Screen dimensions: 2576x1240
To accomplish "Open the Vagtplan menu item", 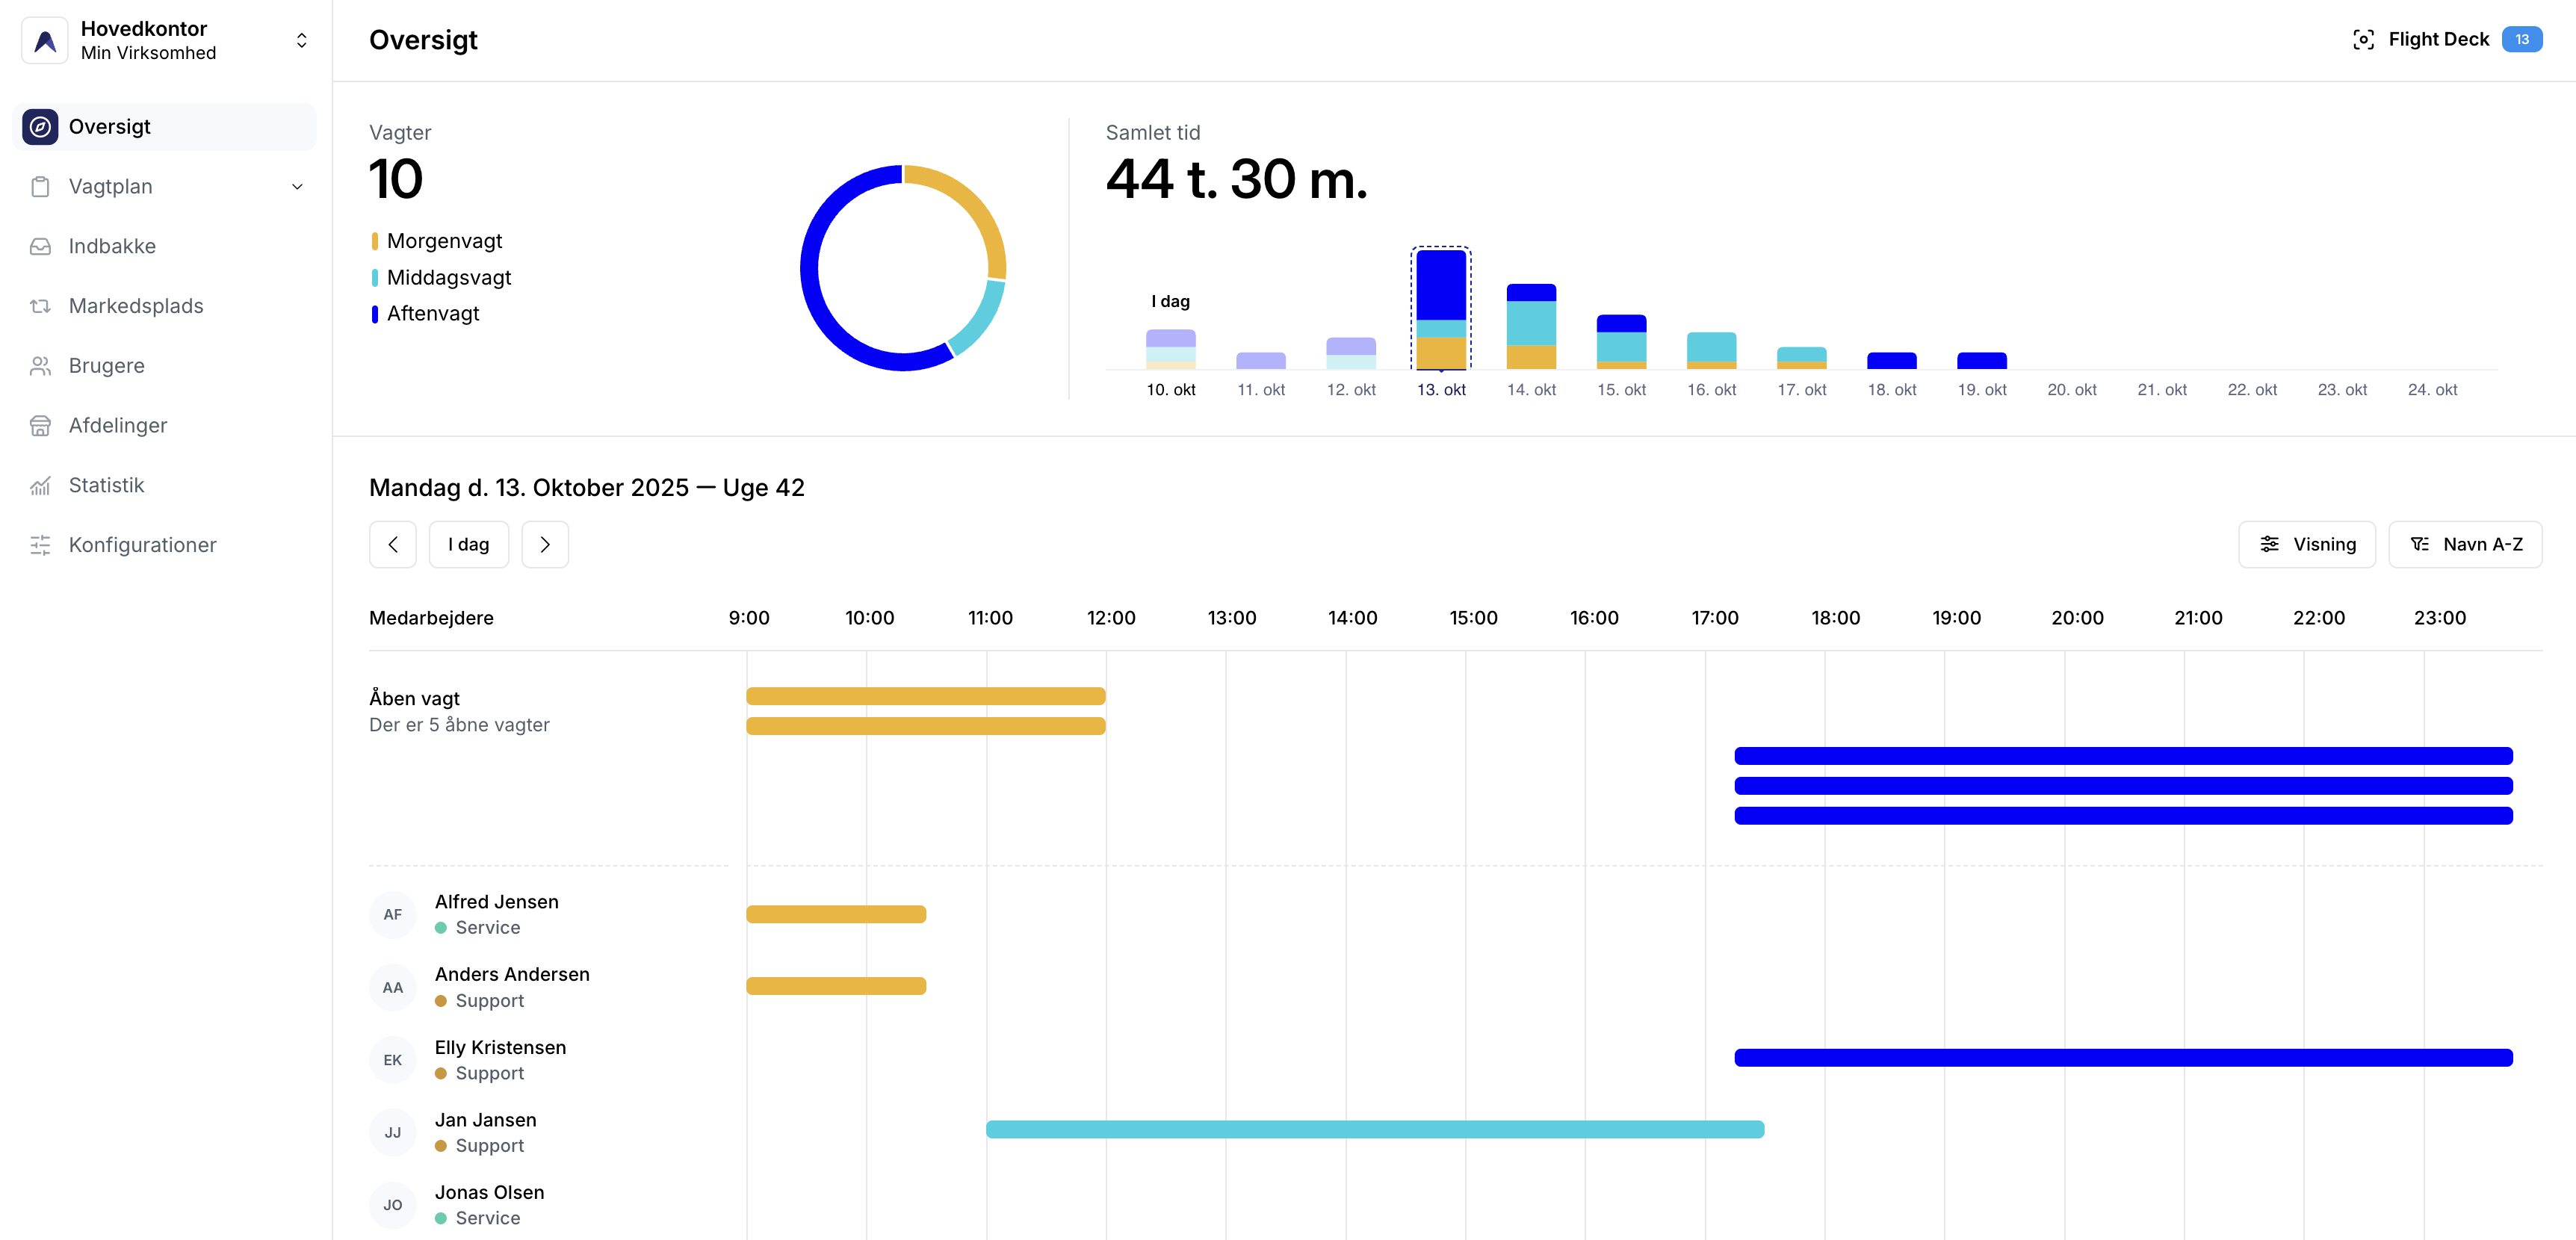I will click(111, 187).
